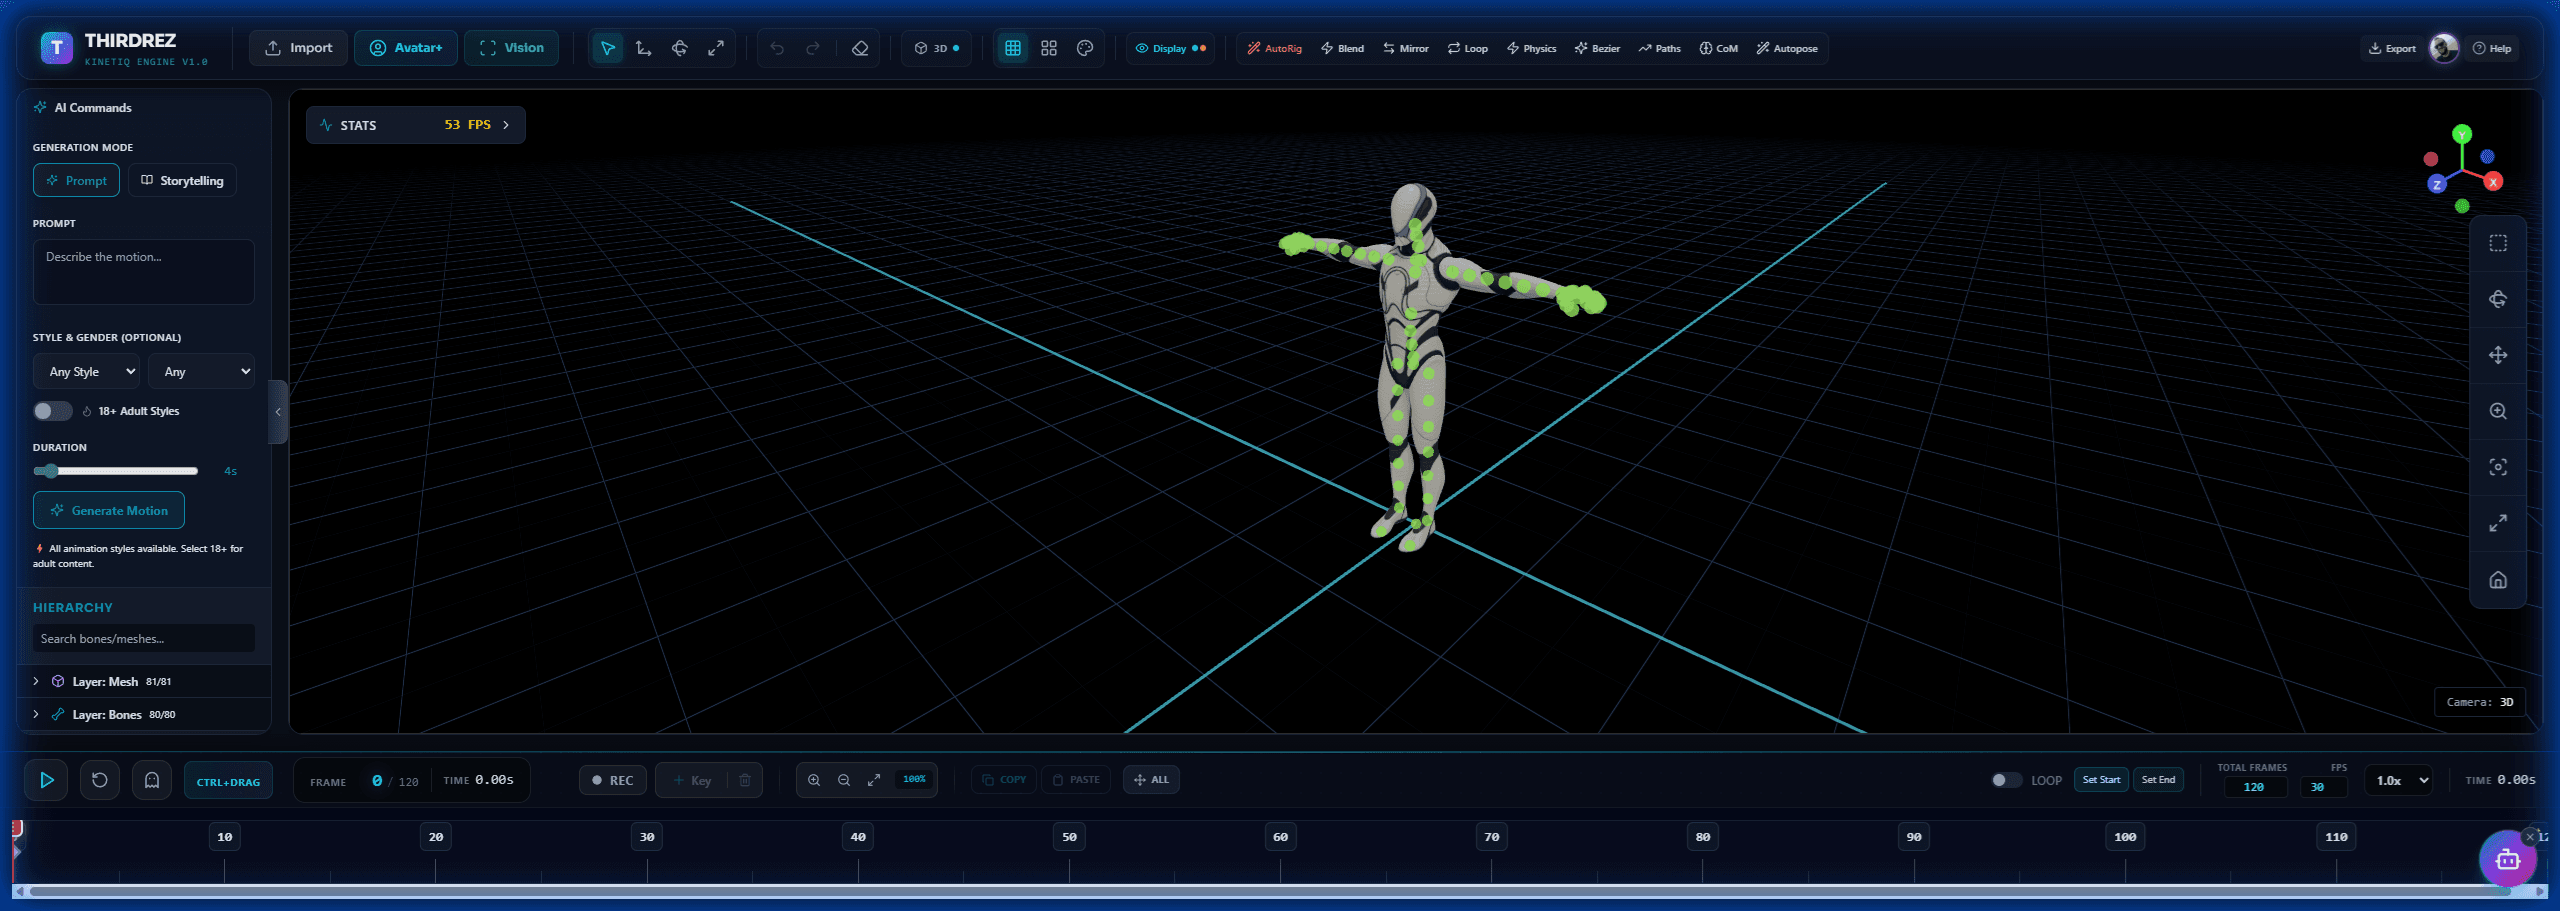Open the color palette icon in the toolbar

pos(1085,47)
